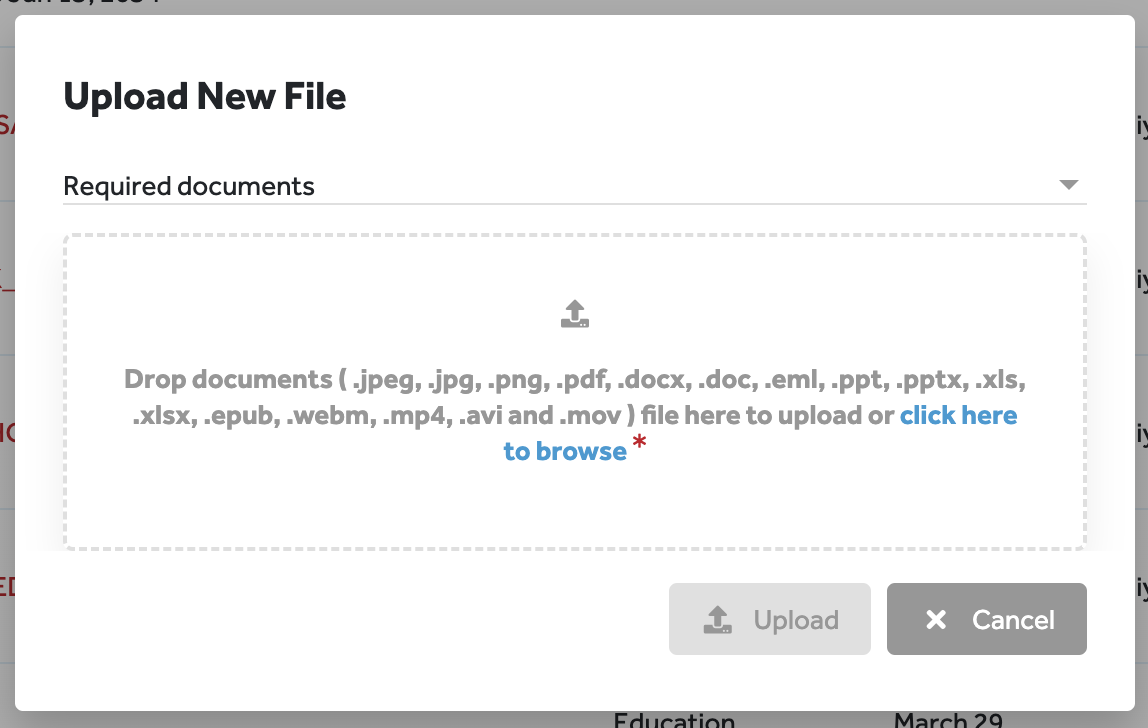1148x728 pixels.
Task: Click the X icon on Cancel button
Action: click(x=936, y=620)
